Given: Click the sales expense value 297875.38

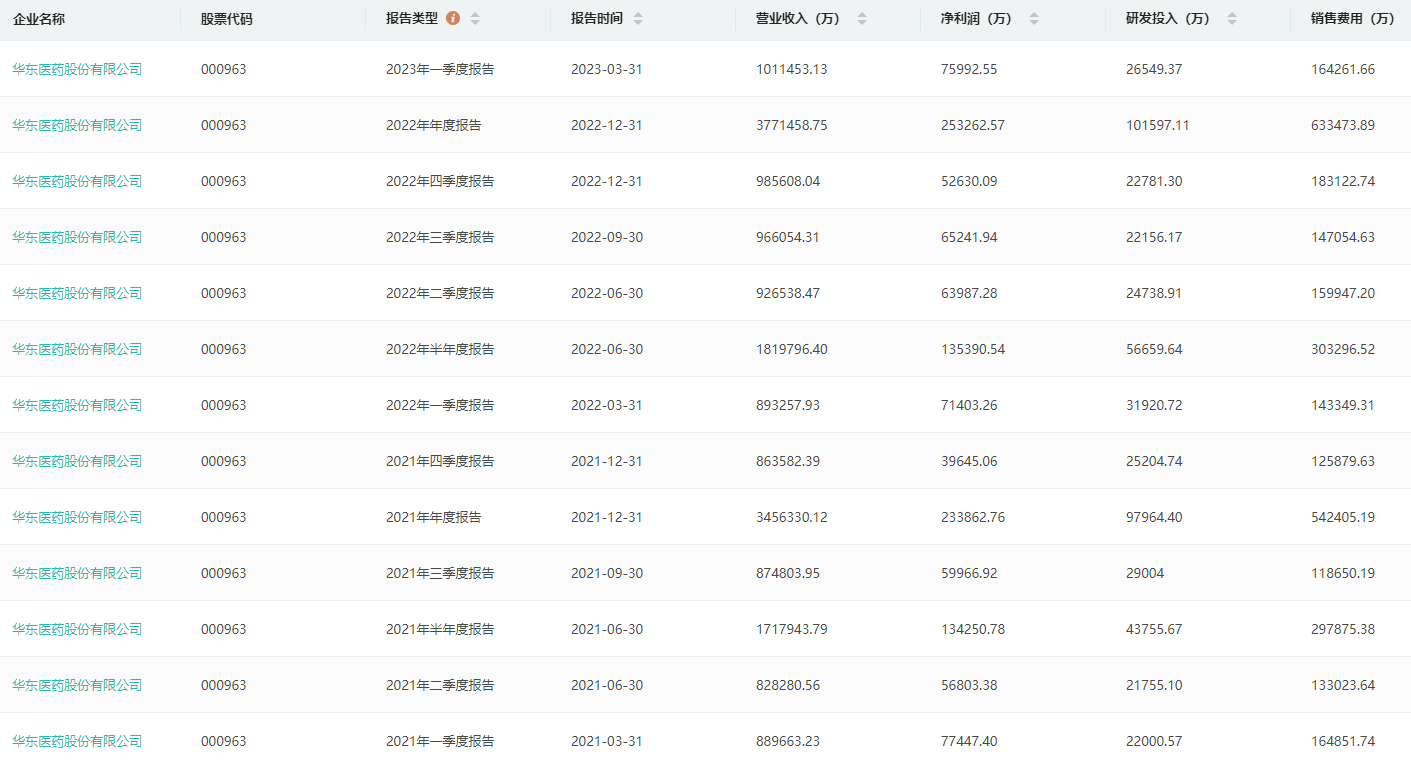Looking at the screenshot, I should (x=1343, y=629).
